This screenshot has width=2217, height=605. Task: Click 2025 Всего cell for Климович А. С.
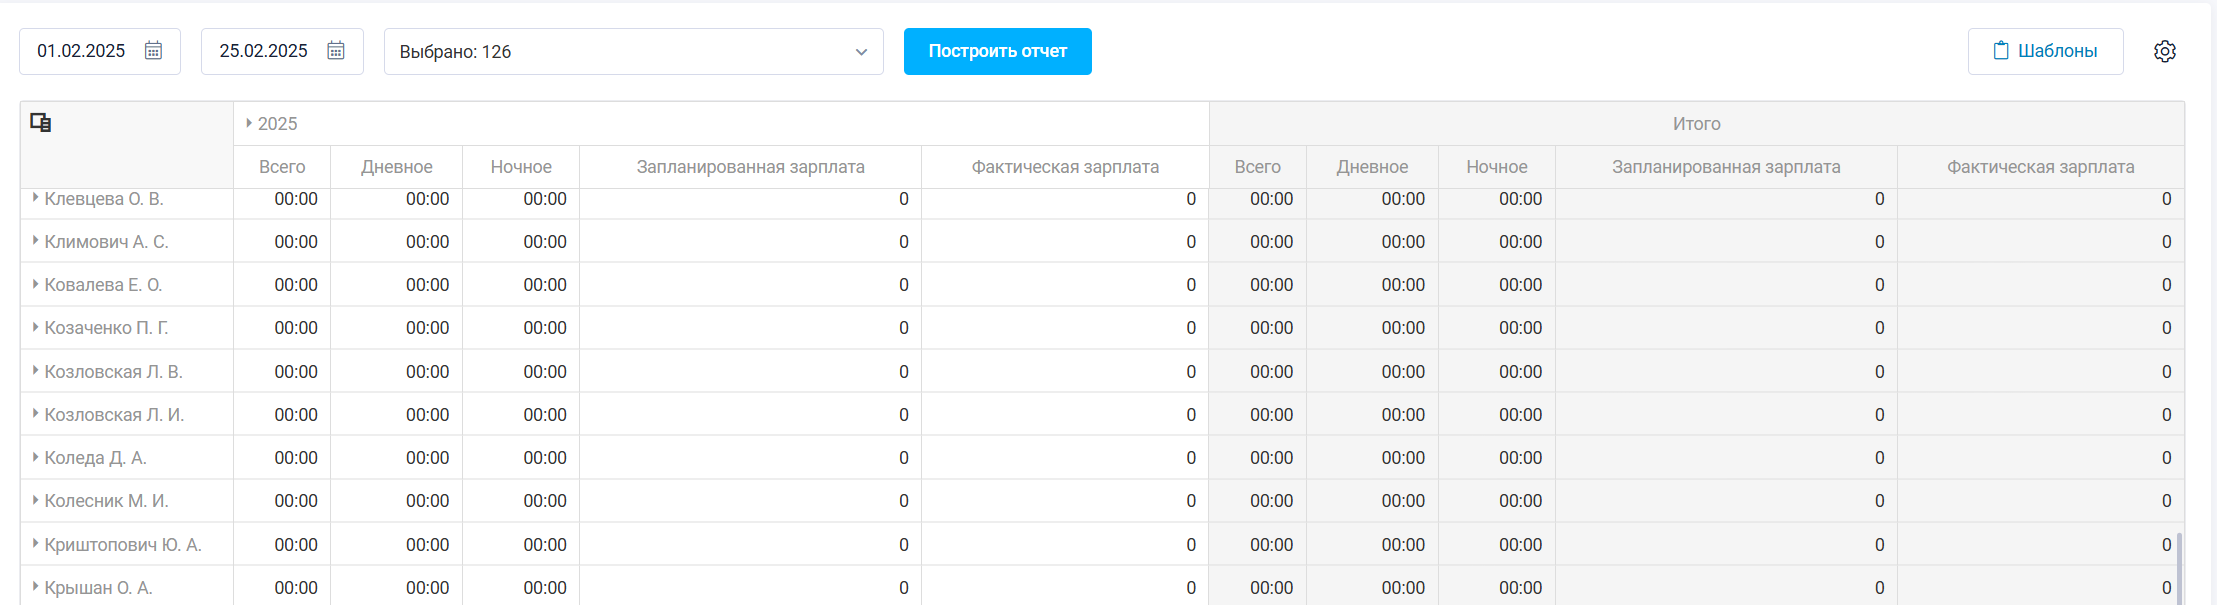pyautogui.click(x=282, y=242)
